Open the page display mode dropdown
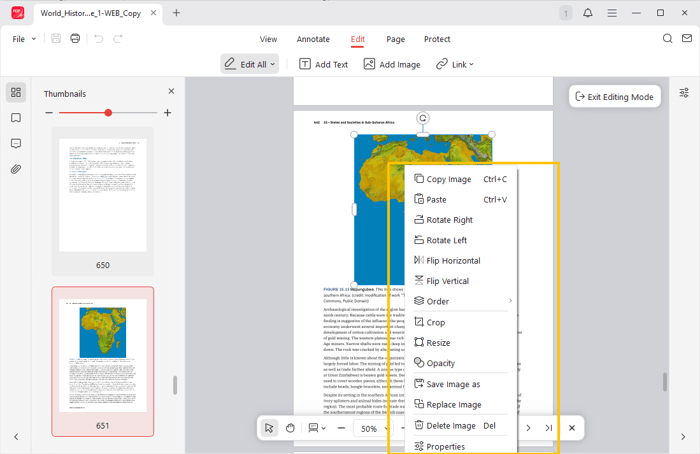Image resolution: width=700 pixels, height=454 pixels. [317, 428]
